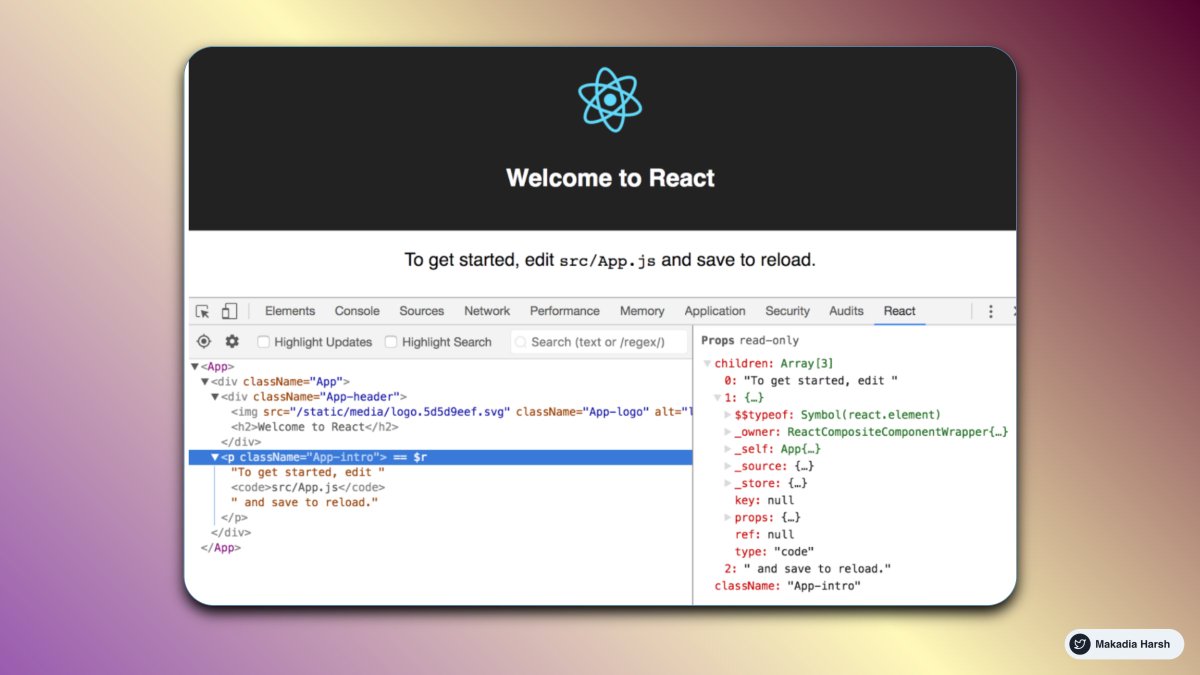The height and width of the screenshot is (675, 1200).
Task: Toggle the device toolbar icon
Action: point(229,311)
